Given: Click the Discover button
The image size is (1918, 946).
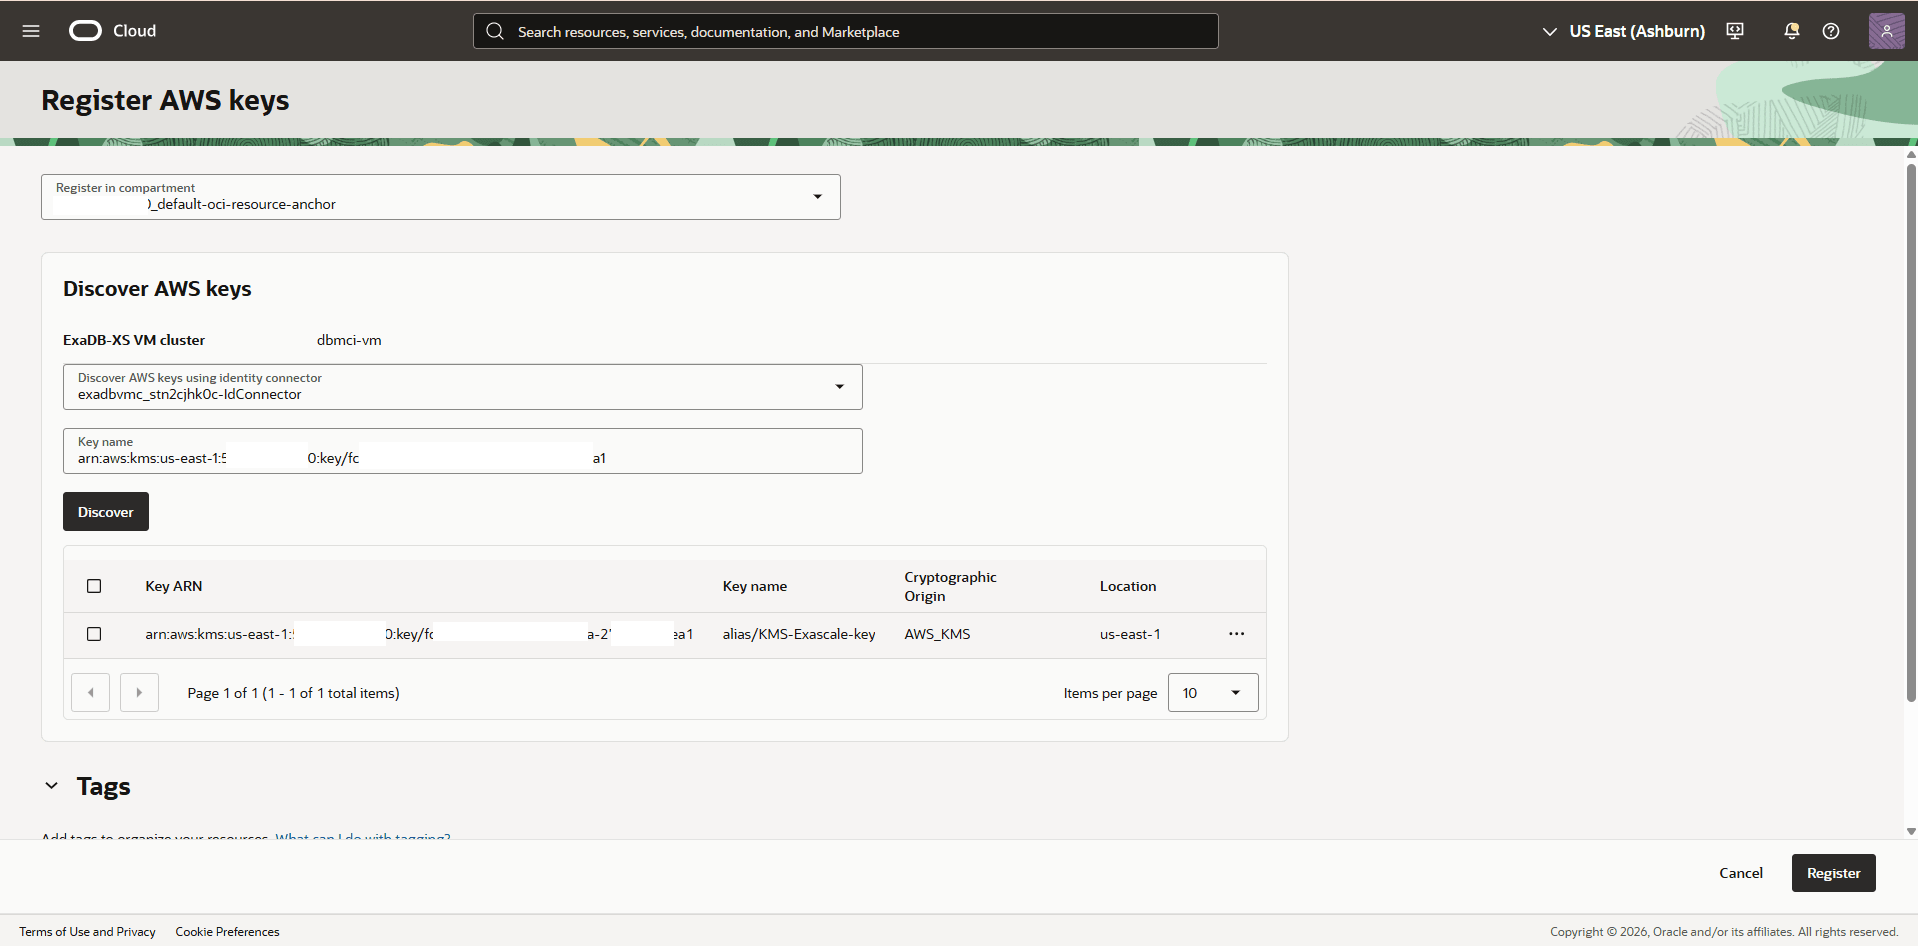Looking at the screenshot, I should coord(106,512).
